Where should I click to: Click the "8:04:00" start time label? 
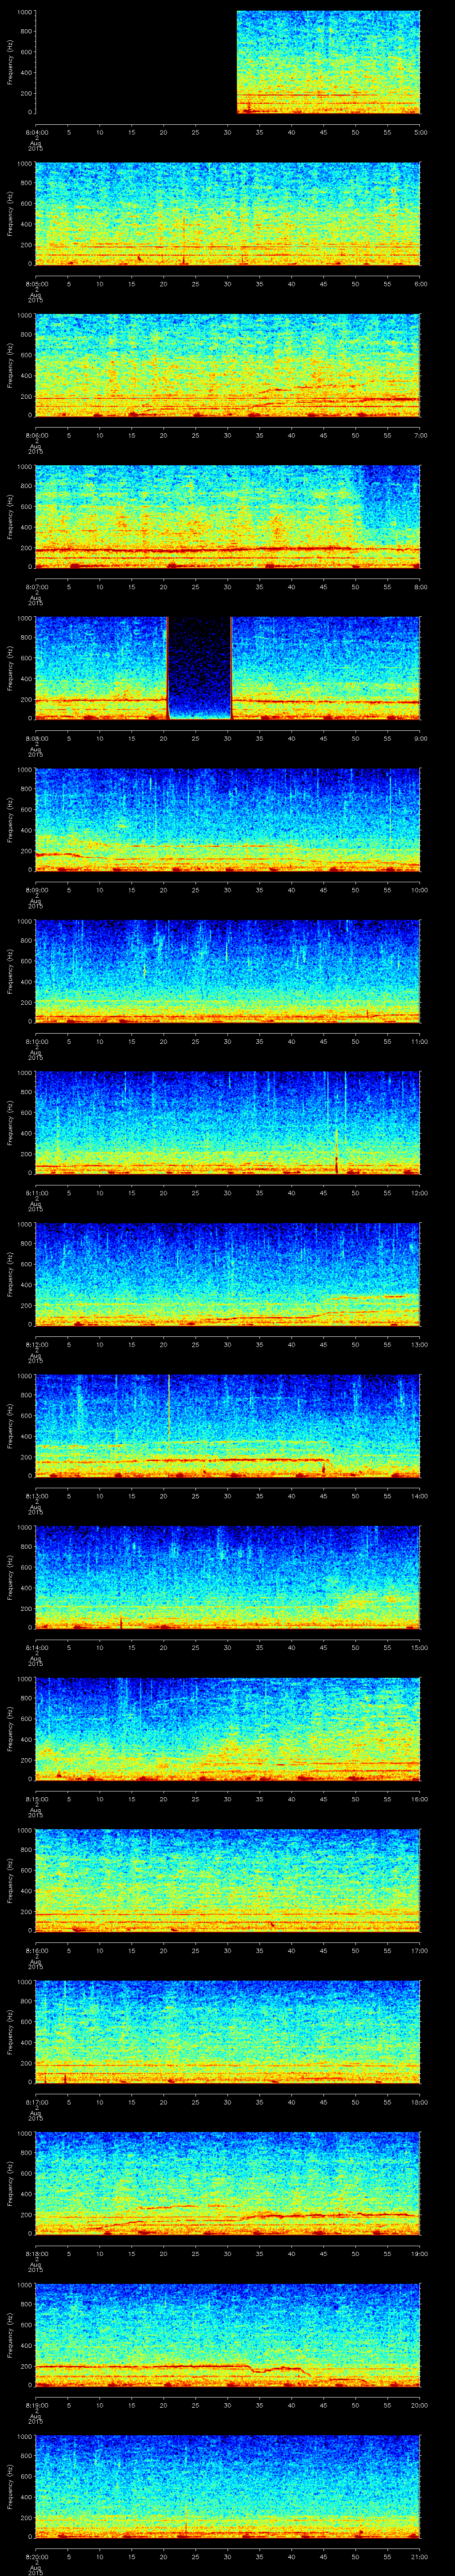click(36, 132)
